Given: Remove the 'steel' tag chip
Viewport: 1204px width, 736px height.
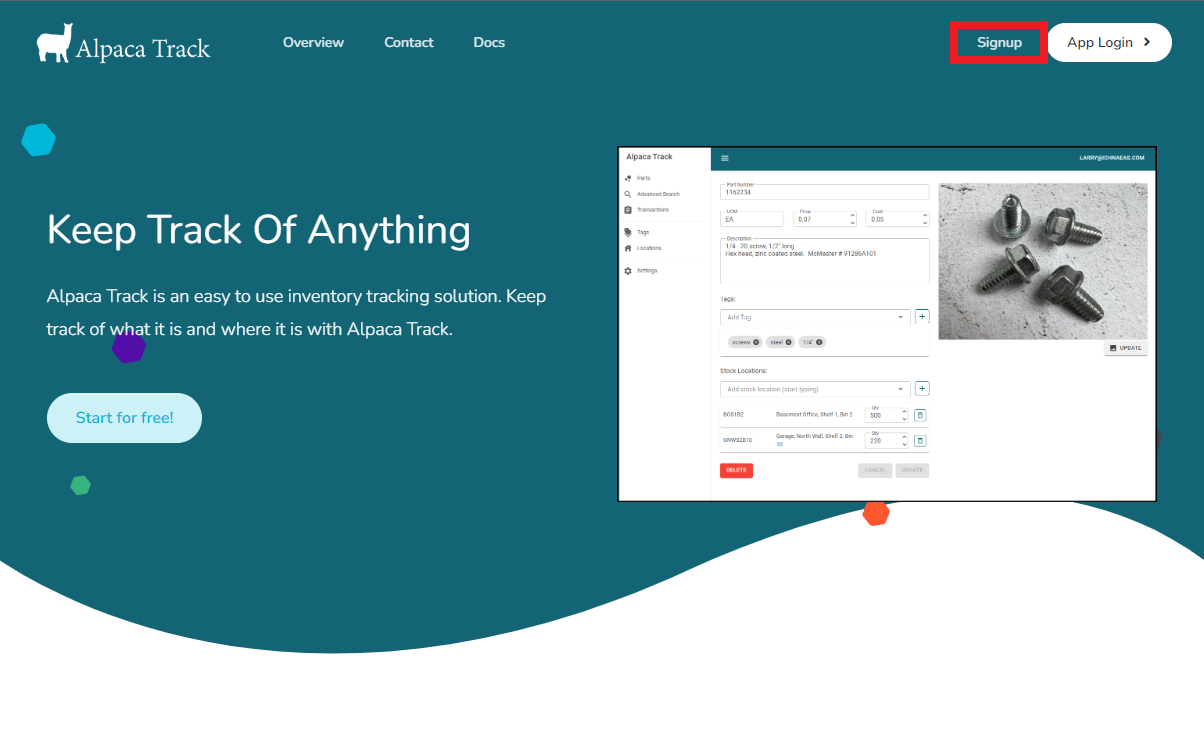Looking at the screenshot, I should pos(789,342).
